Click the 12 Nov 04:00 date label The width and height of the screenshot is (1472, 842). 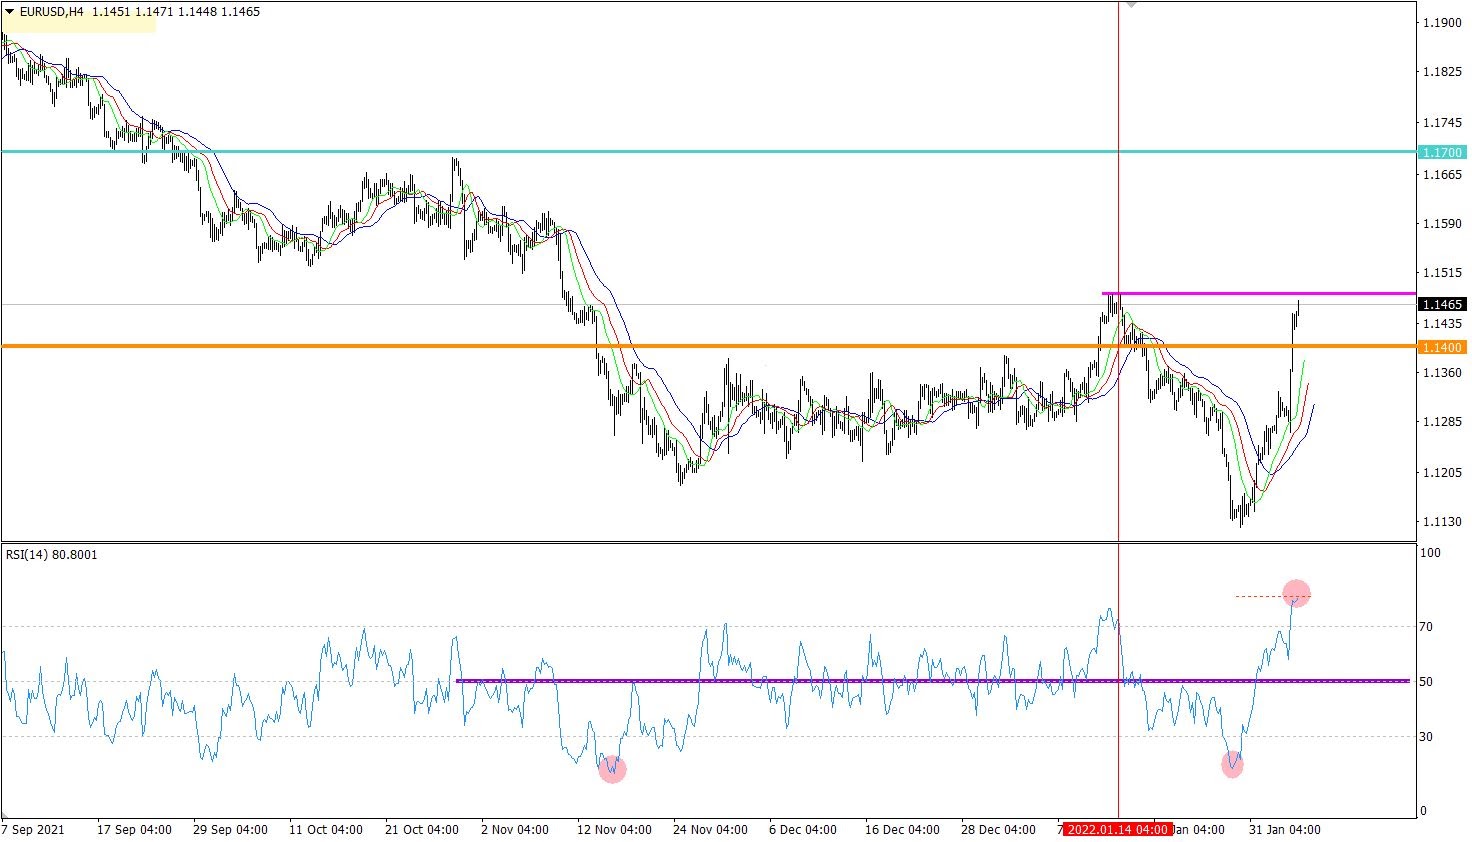(614, 830)
